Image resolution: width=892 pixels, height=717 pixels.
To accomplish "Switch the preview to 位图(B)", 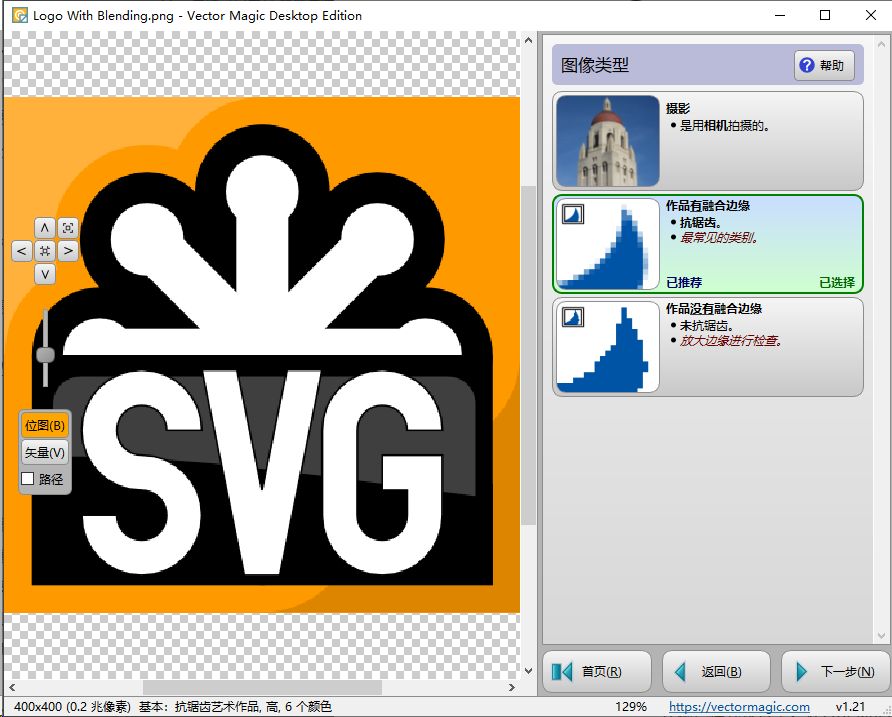I will tap(45, 426).
